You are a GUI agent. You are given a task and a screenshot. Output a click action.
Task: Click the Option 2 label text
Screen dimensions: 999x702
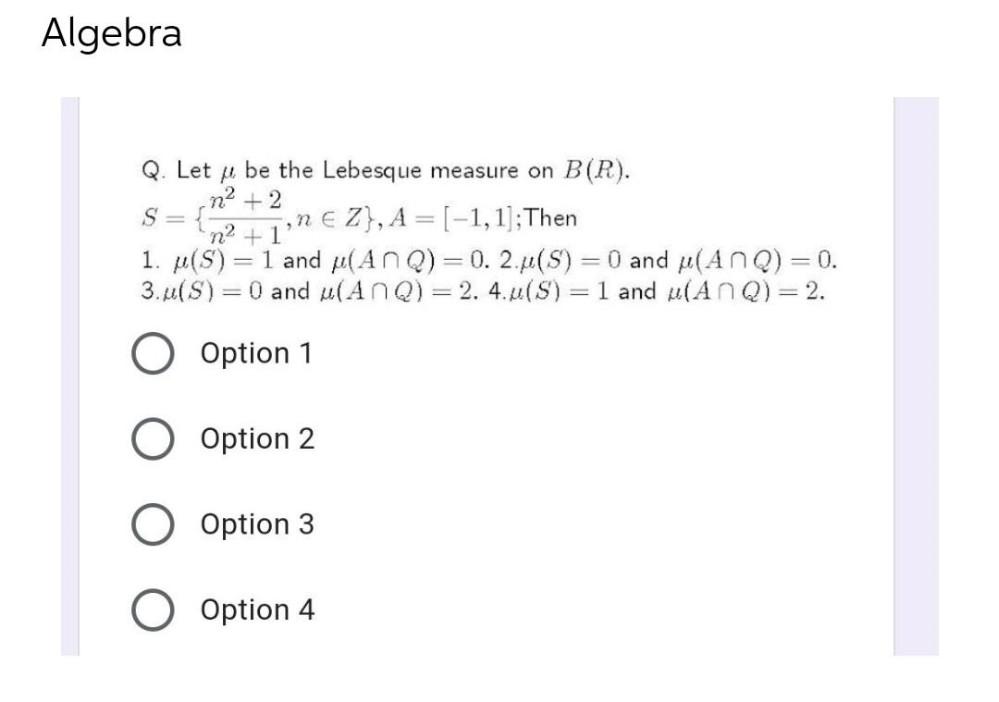tap(257, 438)
